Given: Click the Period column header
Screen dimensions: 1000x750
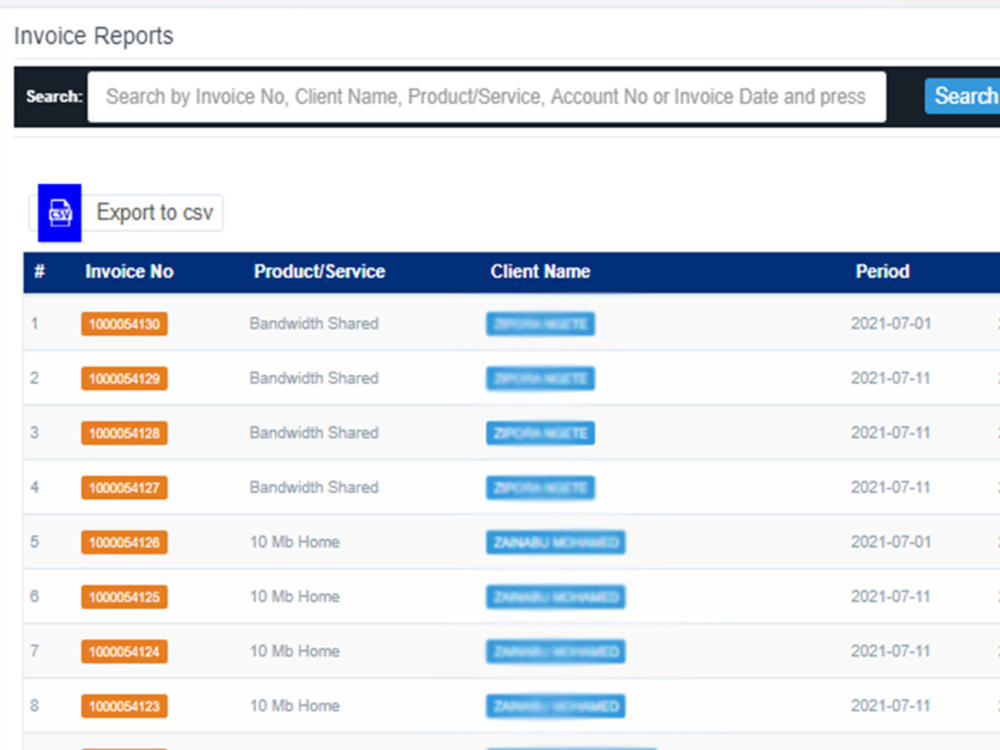Looking at the screenshot, I should coord(883,272).
